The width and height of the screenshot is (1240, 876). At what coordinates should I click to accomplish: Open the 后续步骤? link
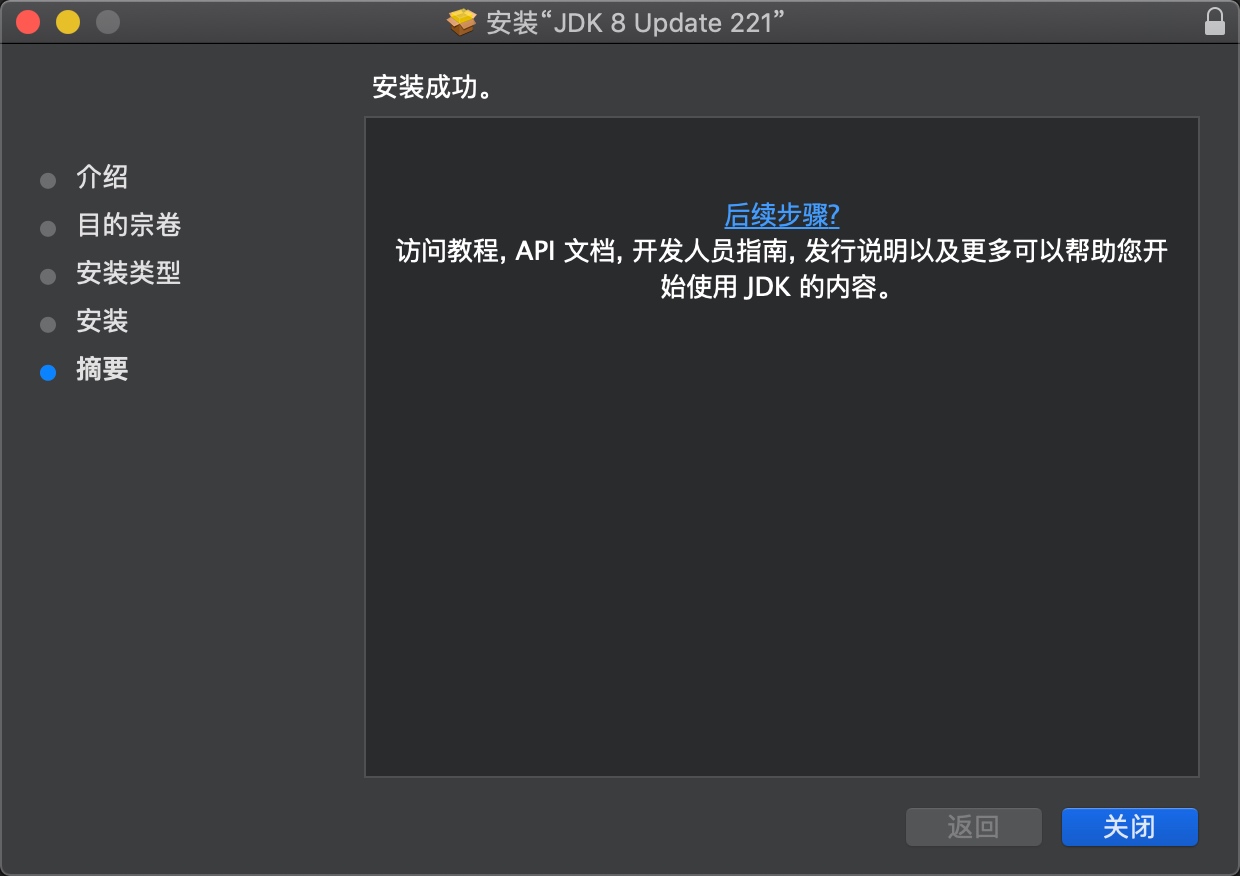781,216
